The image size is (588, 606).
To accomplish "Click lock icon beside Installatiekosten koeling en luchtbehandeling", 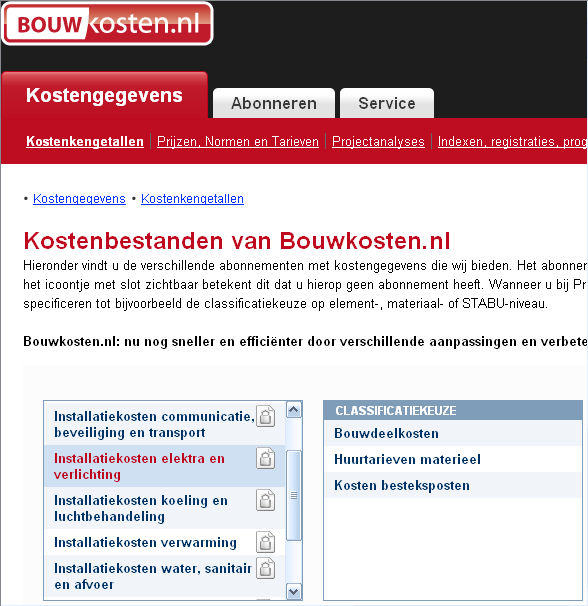I will pos(266,500).
